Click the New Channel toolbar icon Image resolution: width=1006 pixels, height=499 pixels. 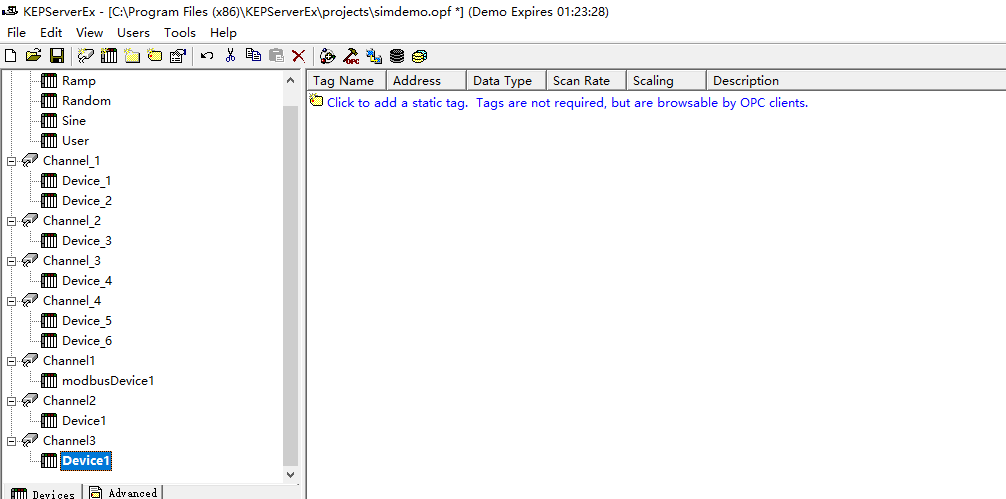click(x=85, y=56)
